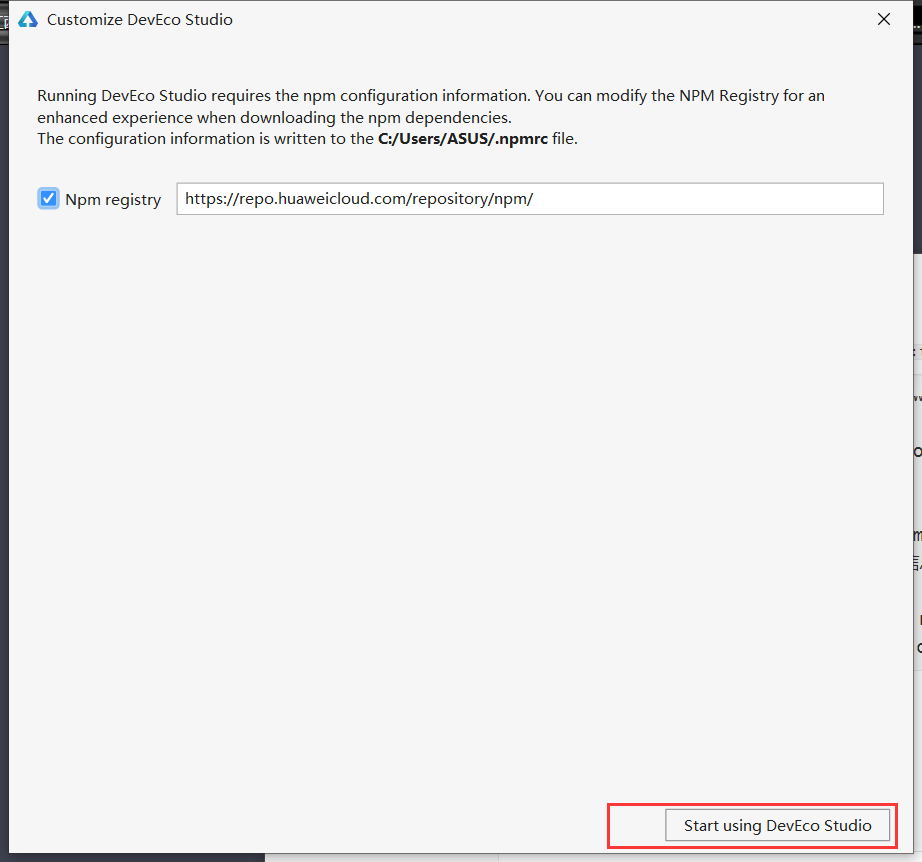Click the 'C:/Users/ASUS/.npmrc' path text
This screenshot has height=862, width=922.
pos(463,139)
